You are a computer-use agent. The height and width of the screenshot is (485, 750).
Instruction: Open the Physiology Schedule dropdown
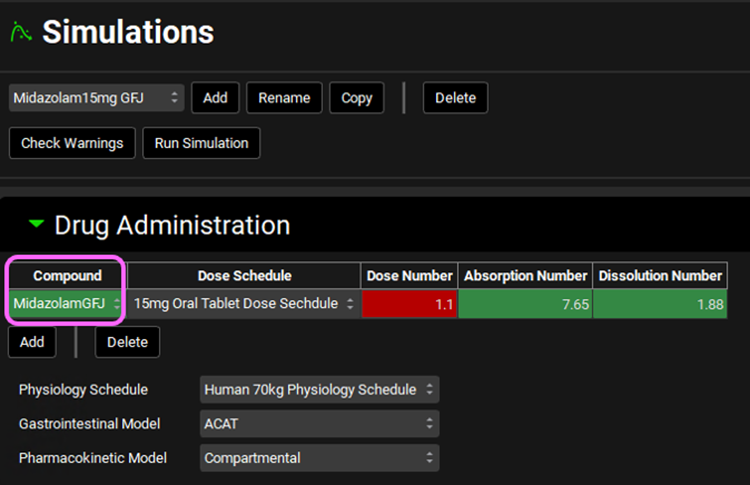coord(319,389)
